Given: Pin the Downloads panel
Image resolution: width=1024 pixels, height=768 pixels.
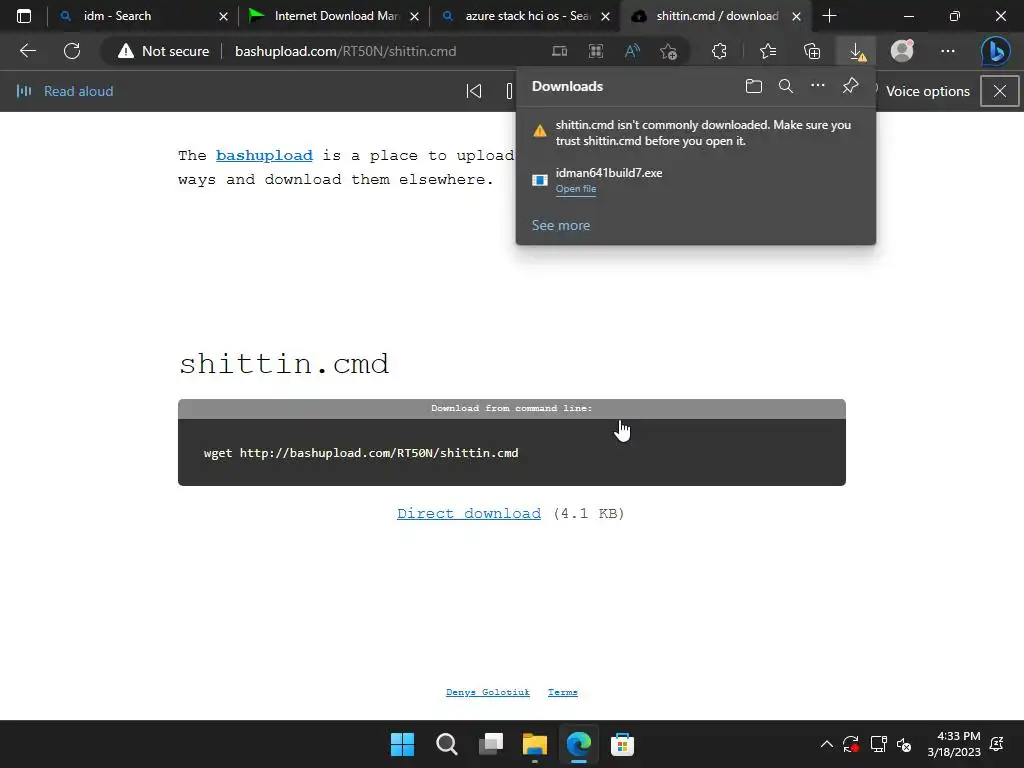Looking at the screenshot, I should [x=850, y=86].
